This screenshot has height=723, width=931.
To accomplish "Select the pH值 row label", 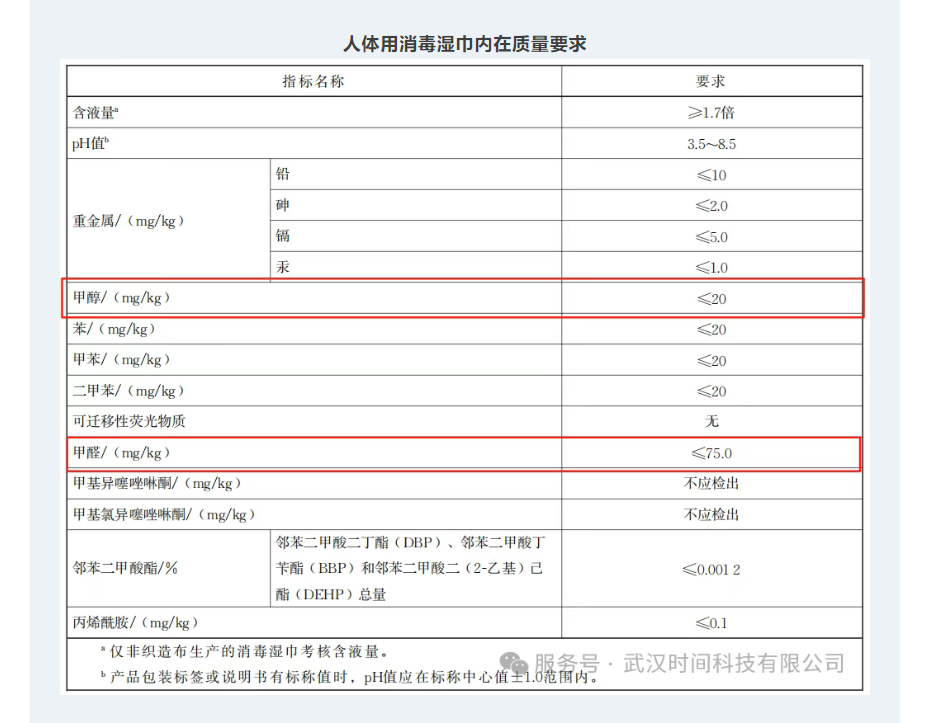I will pyautogui.click(x=90, y=144).
